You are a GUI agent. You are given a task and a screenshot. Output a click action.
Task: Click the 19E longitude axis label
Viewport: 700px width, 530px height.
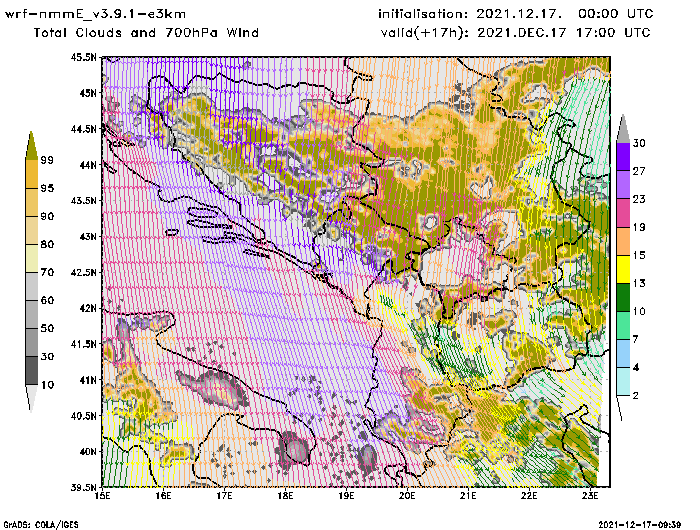(346, 496)
